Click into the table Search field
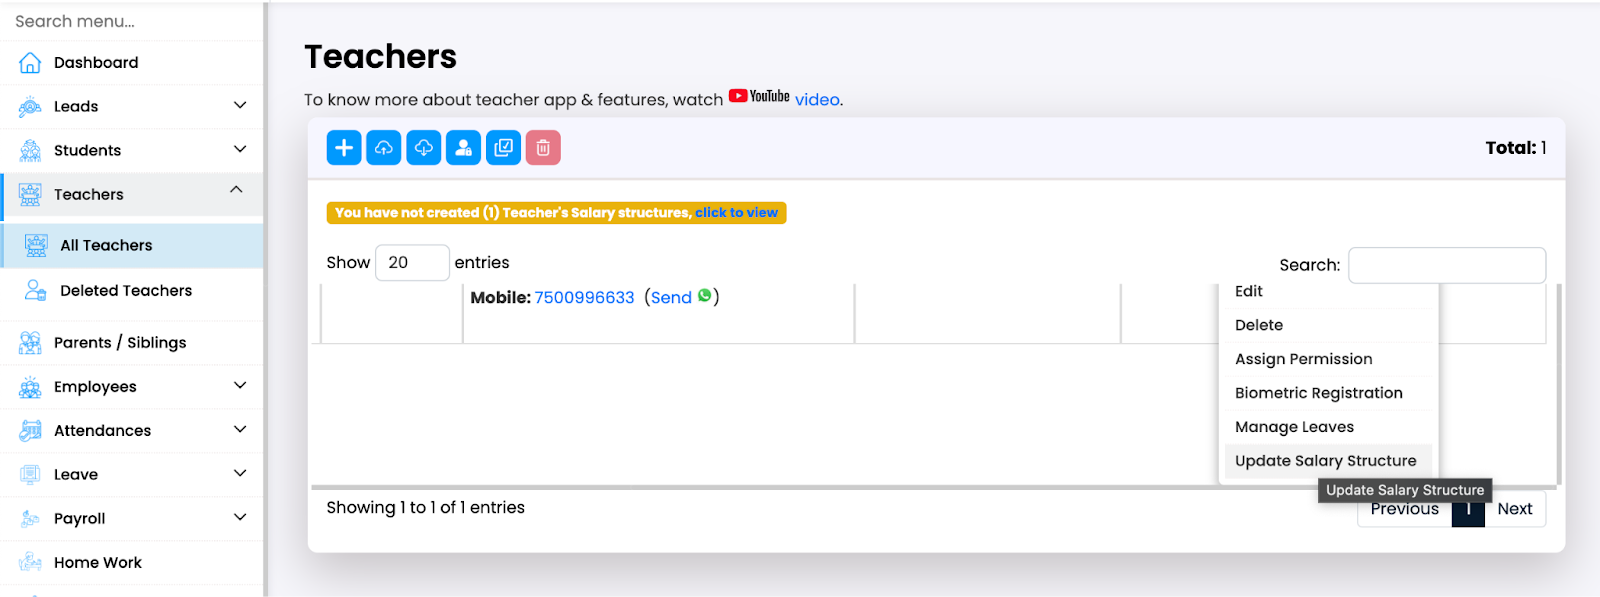 [1446, 266]
